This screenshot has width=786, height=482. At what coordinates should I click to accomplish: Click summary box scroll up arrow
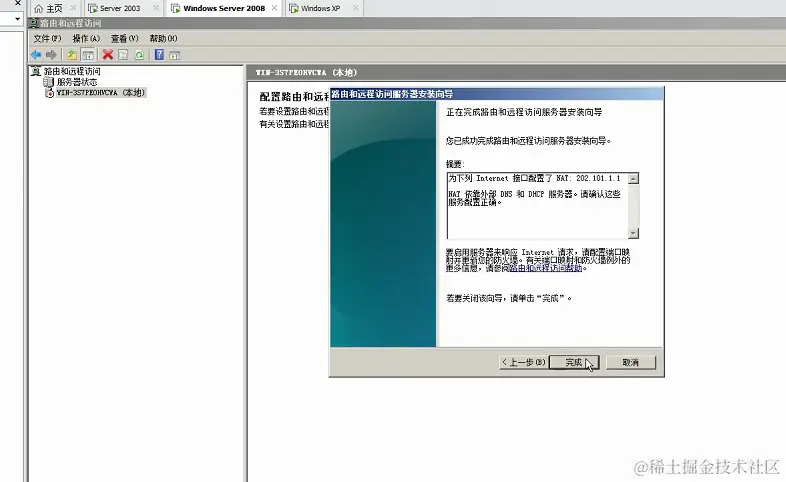634,178
